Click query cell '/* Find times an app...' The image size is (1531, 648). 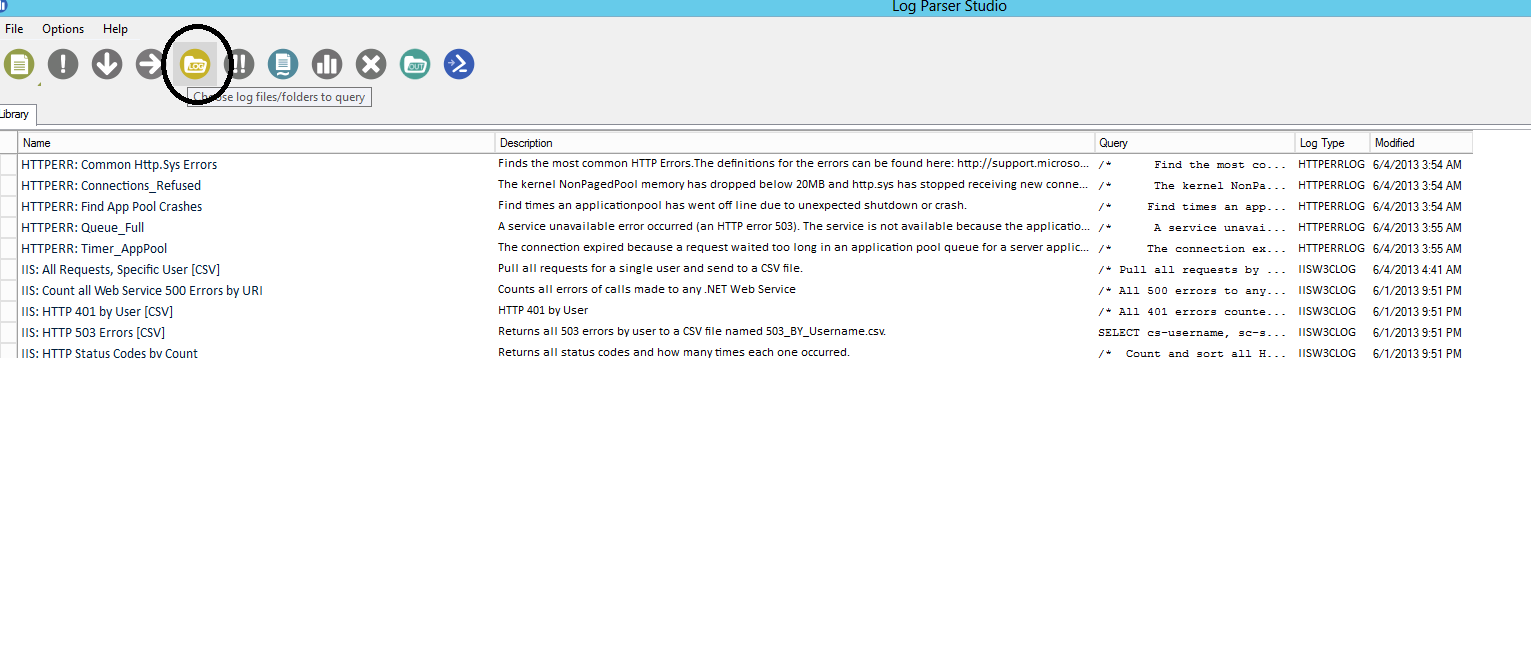coord(1192,207)
